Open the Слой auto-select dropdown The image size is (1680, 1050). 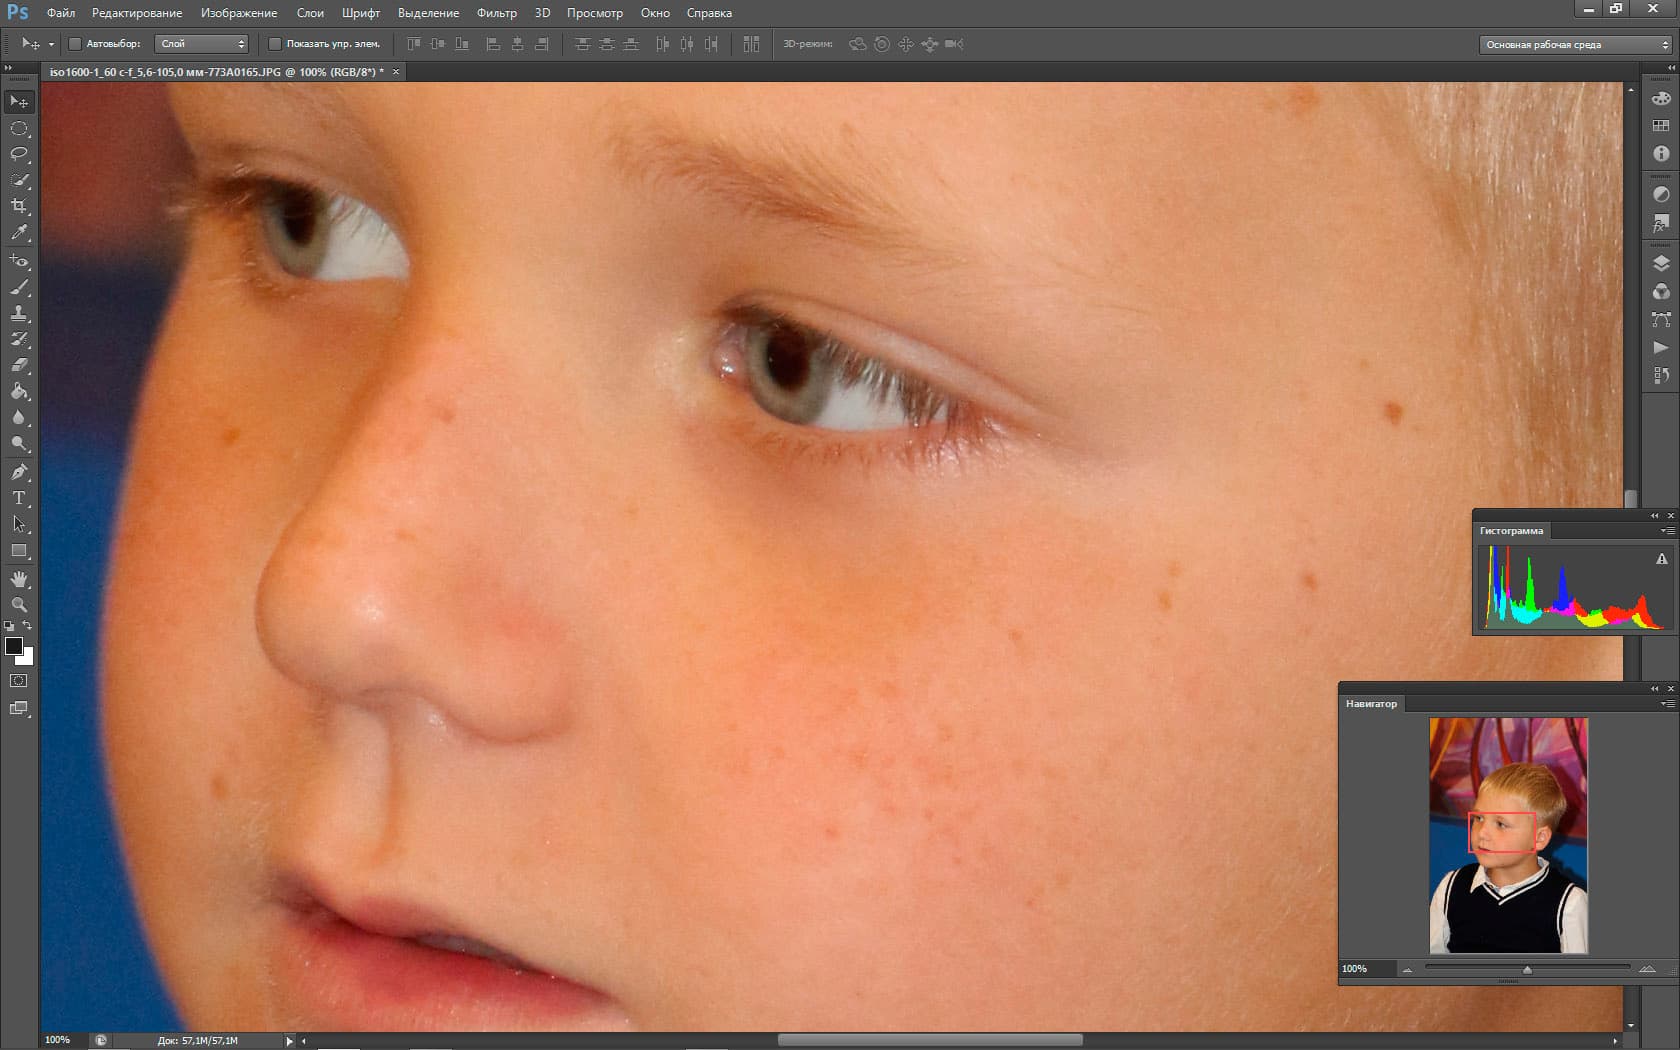coord(201,44)
